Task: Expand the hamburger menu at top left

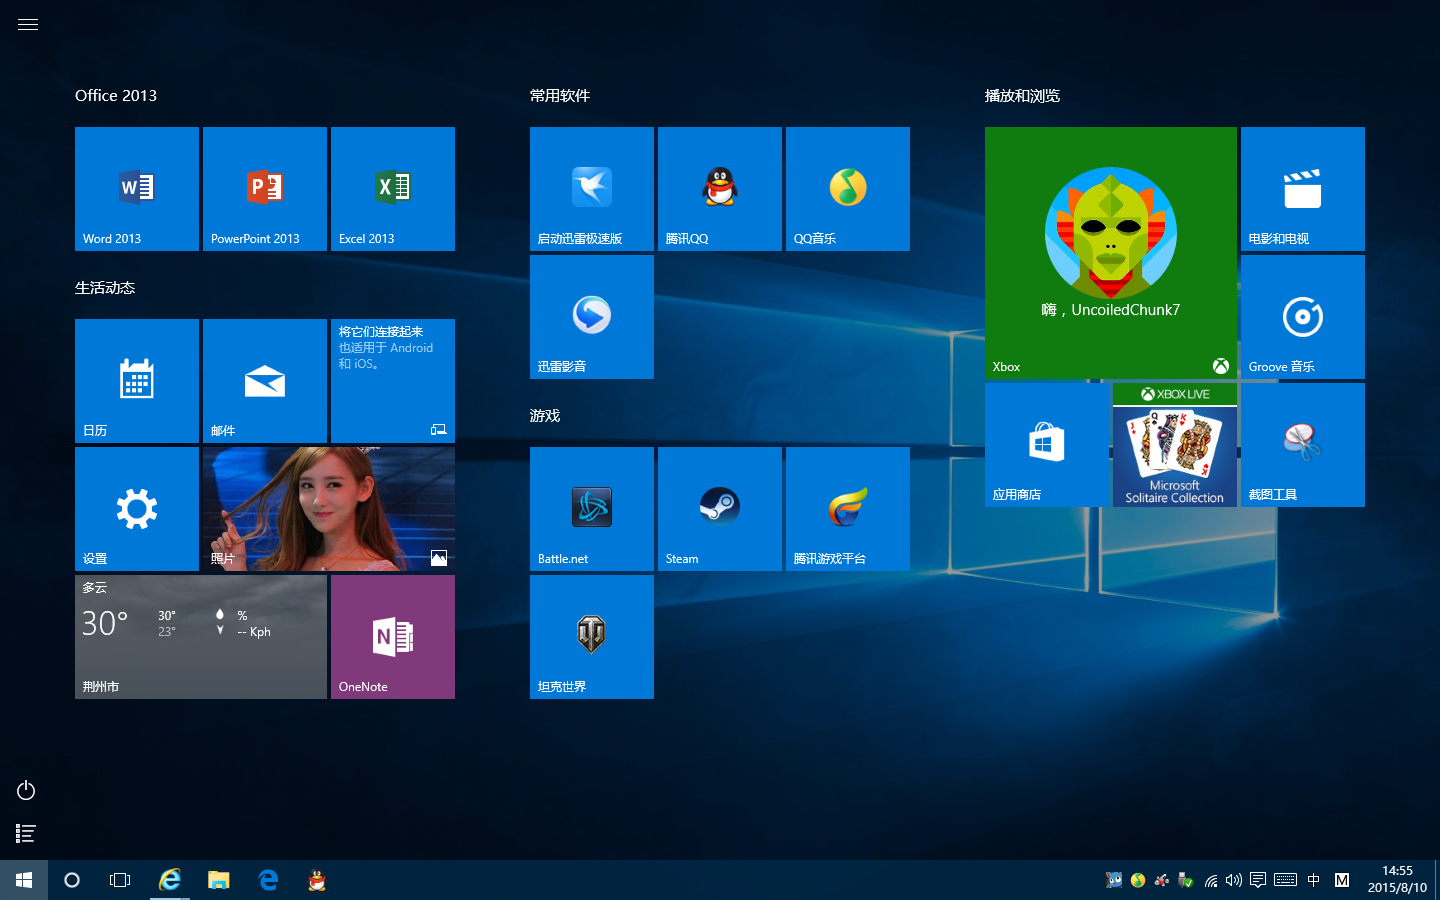Action: [x=27, y=24]
